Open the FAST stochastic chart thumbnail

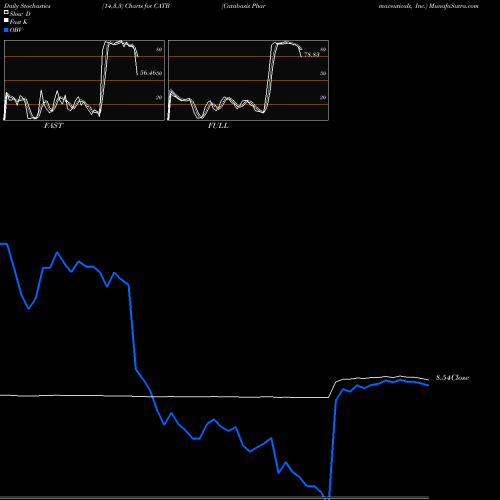click(84, 80)
